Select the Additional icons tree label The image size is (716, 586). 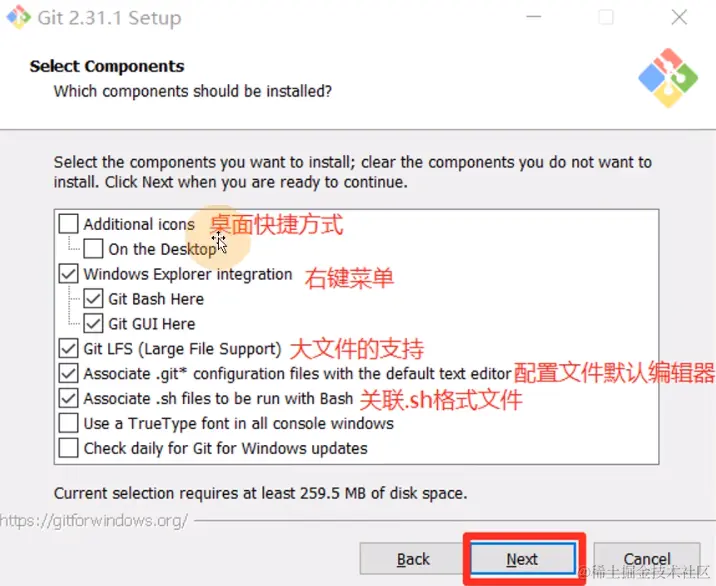point(139,224)
